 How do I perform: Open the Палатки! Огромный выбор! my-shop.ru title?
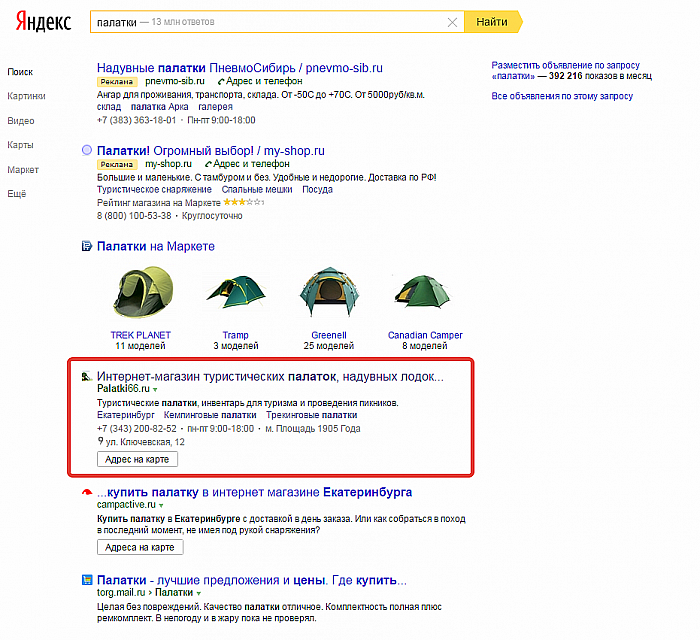click(x=211, y=151)
